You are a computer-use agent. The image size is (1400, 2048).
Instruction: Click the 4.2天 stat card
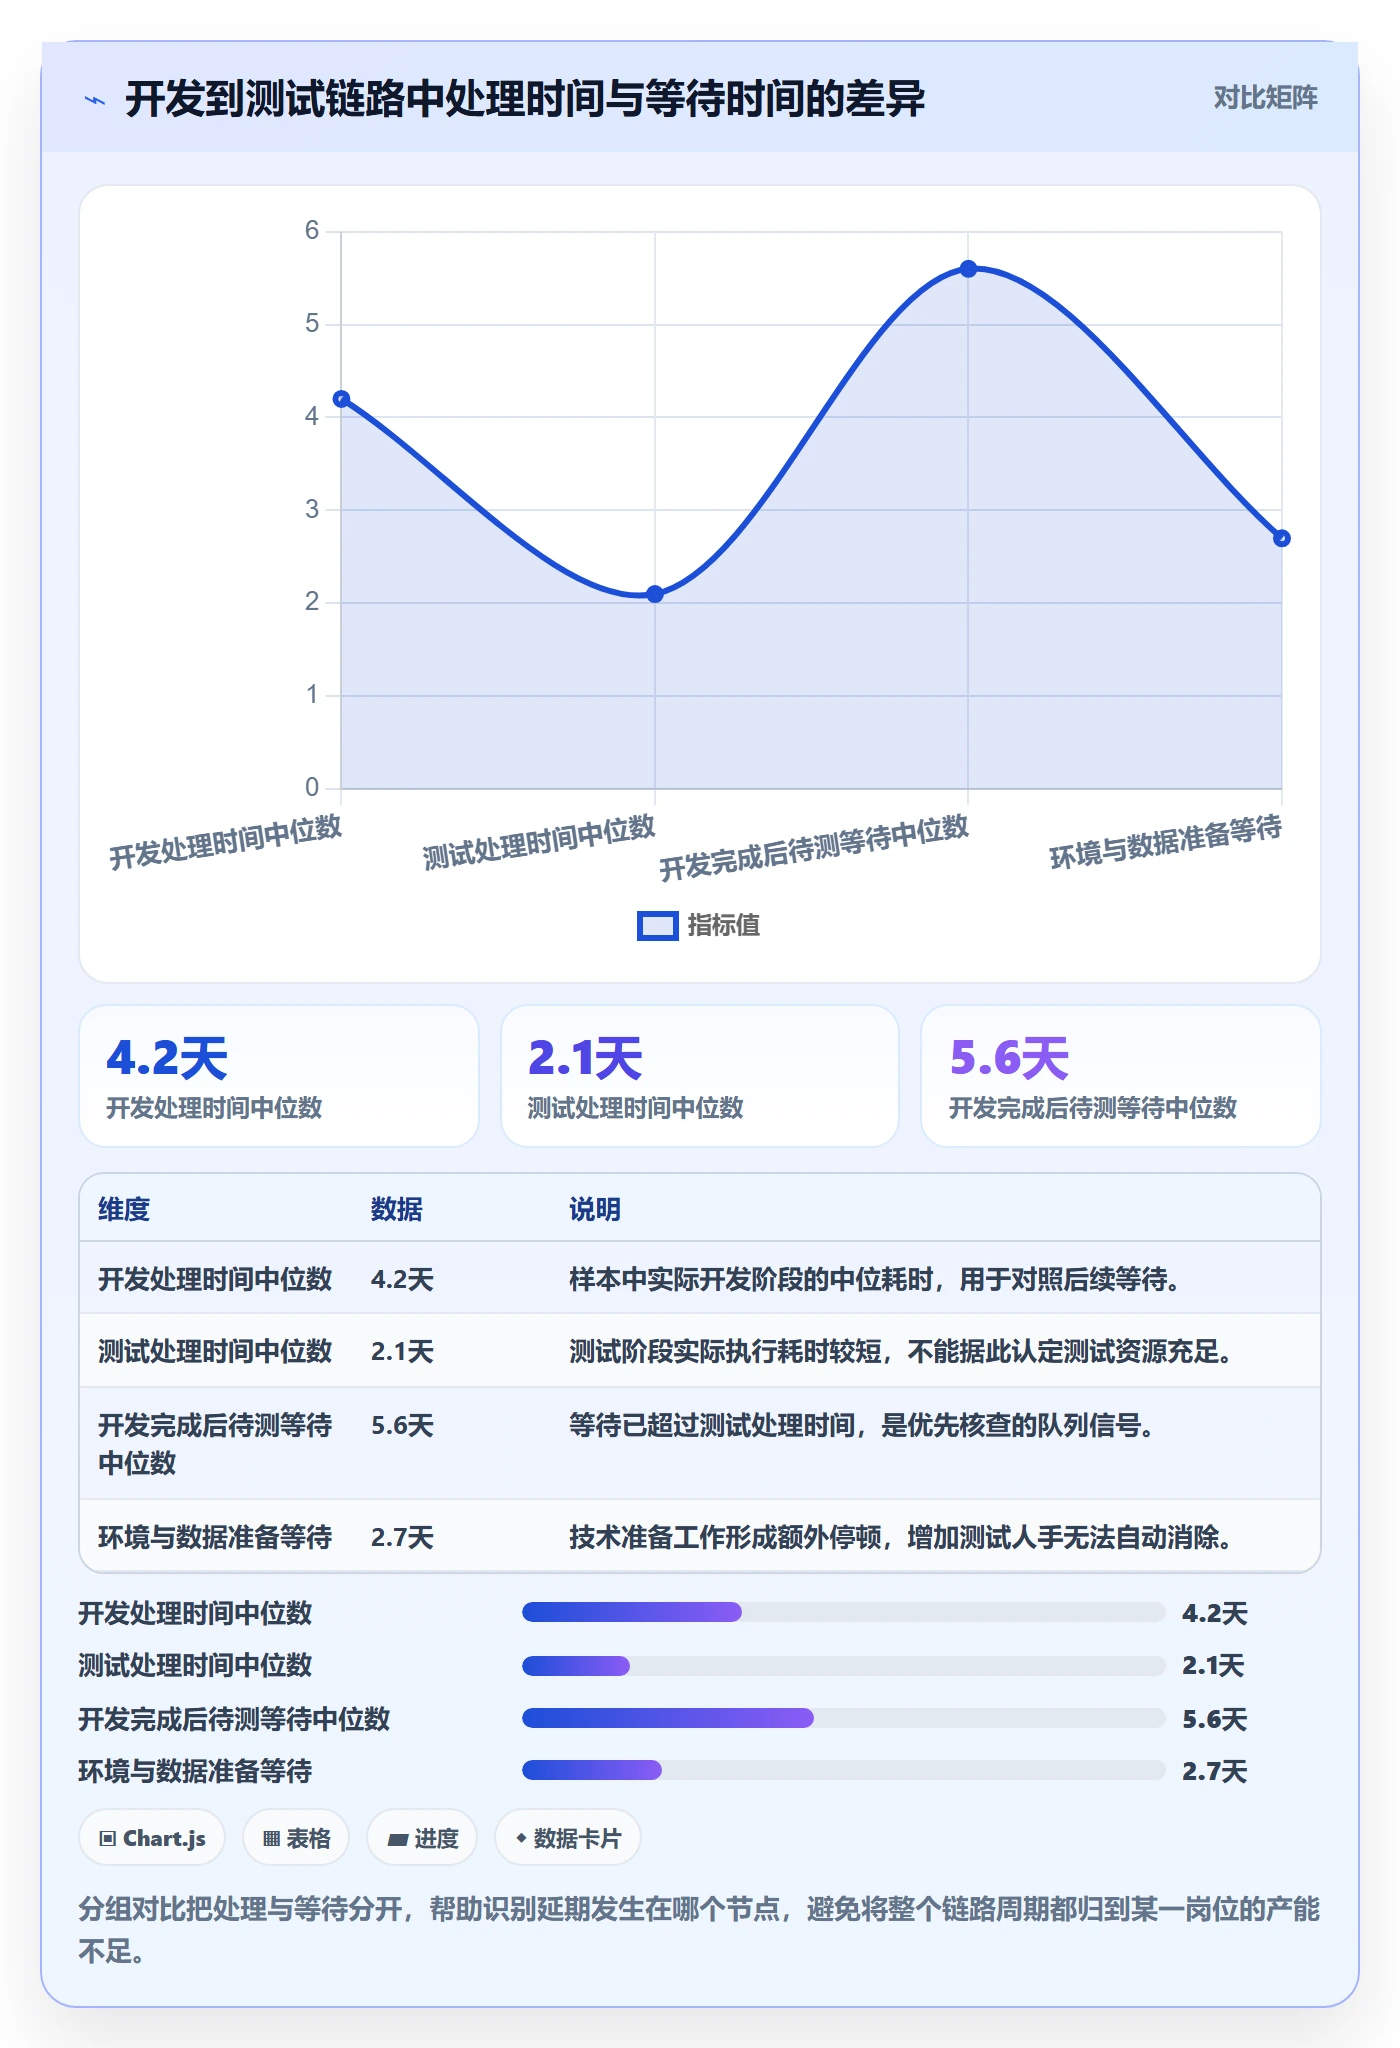click(x=279, y=1076)
